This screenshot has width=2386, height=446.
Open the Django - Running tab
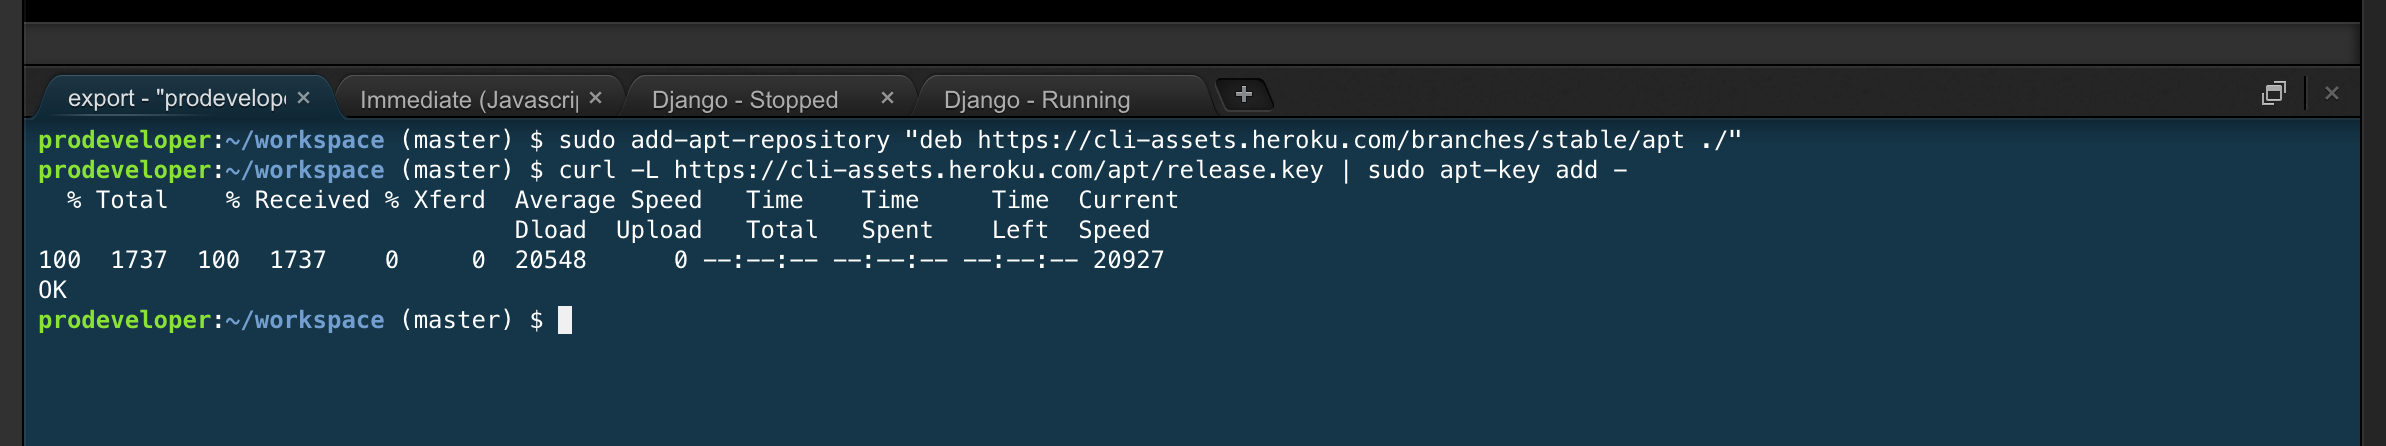pos(1037,99)
